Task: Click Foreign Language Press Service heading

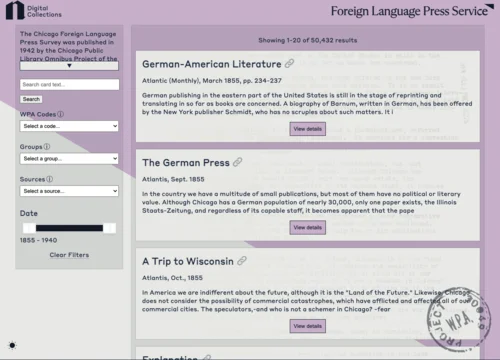Action: 409,11
